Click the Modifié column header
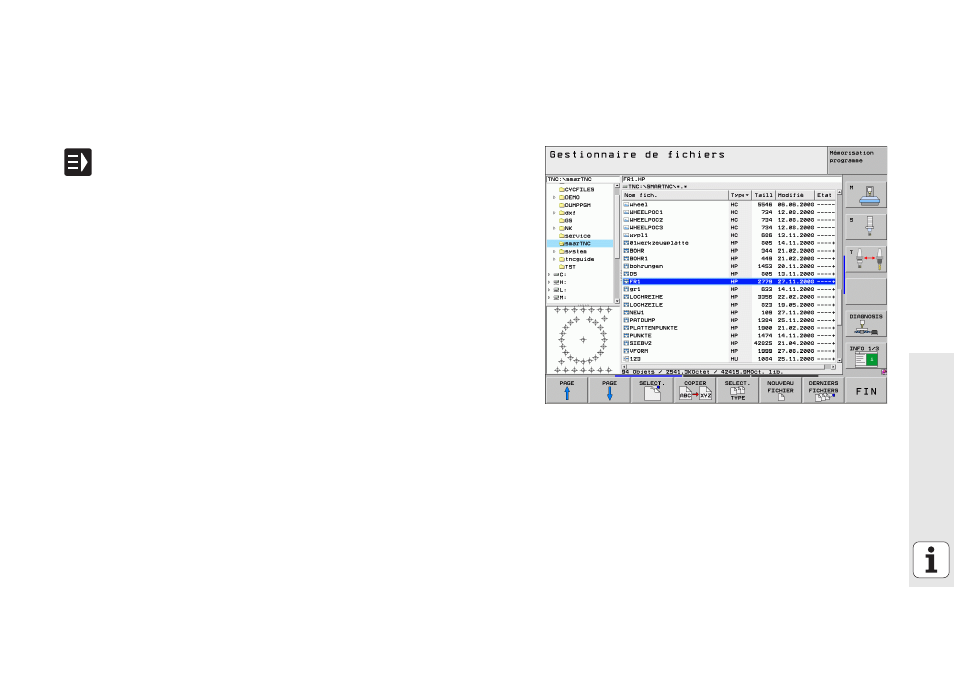 click(795, 195)
